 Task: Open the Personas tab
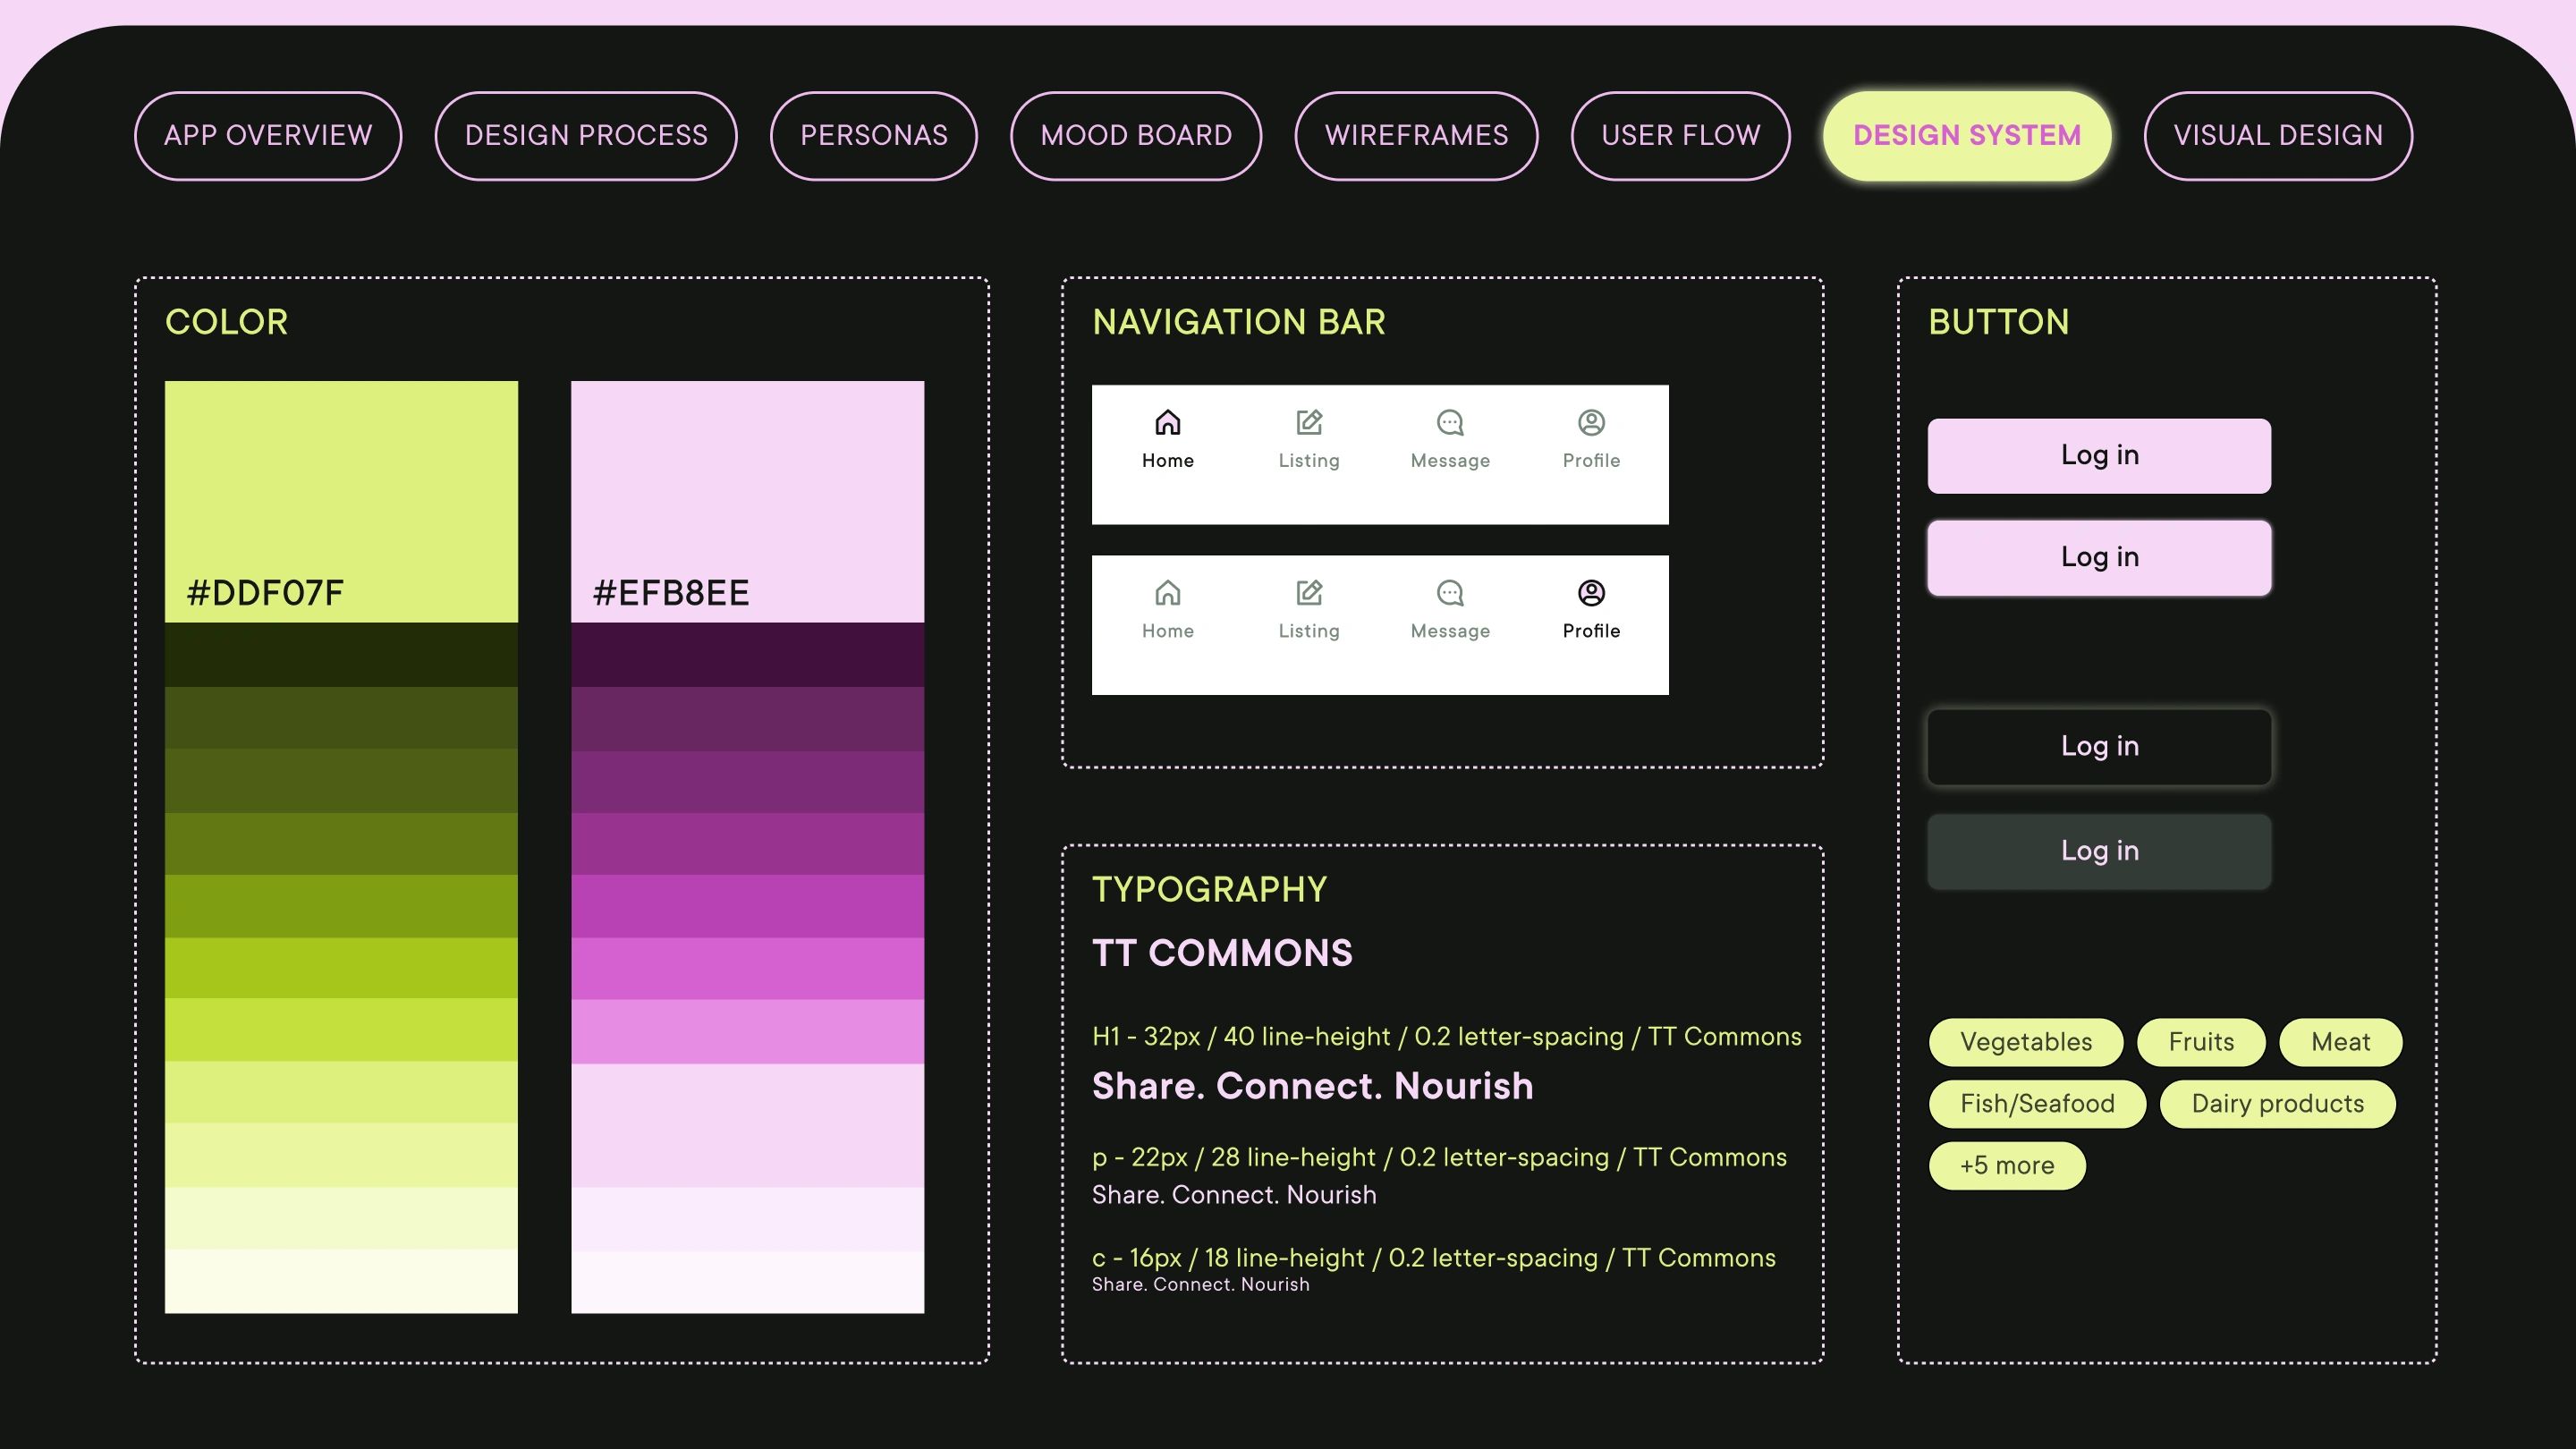click(874, 136)
